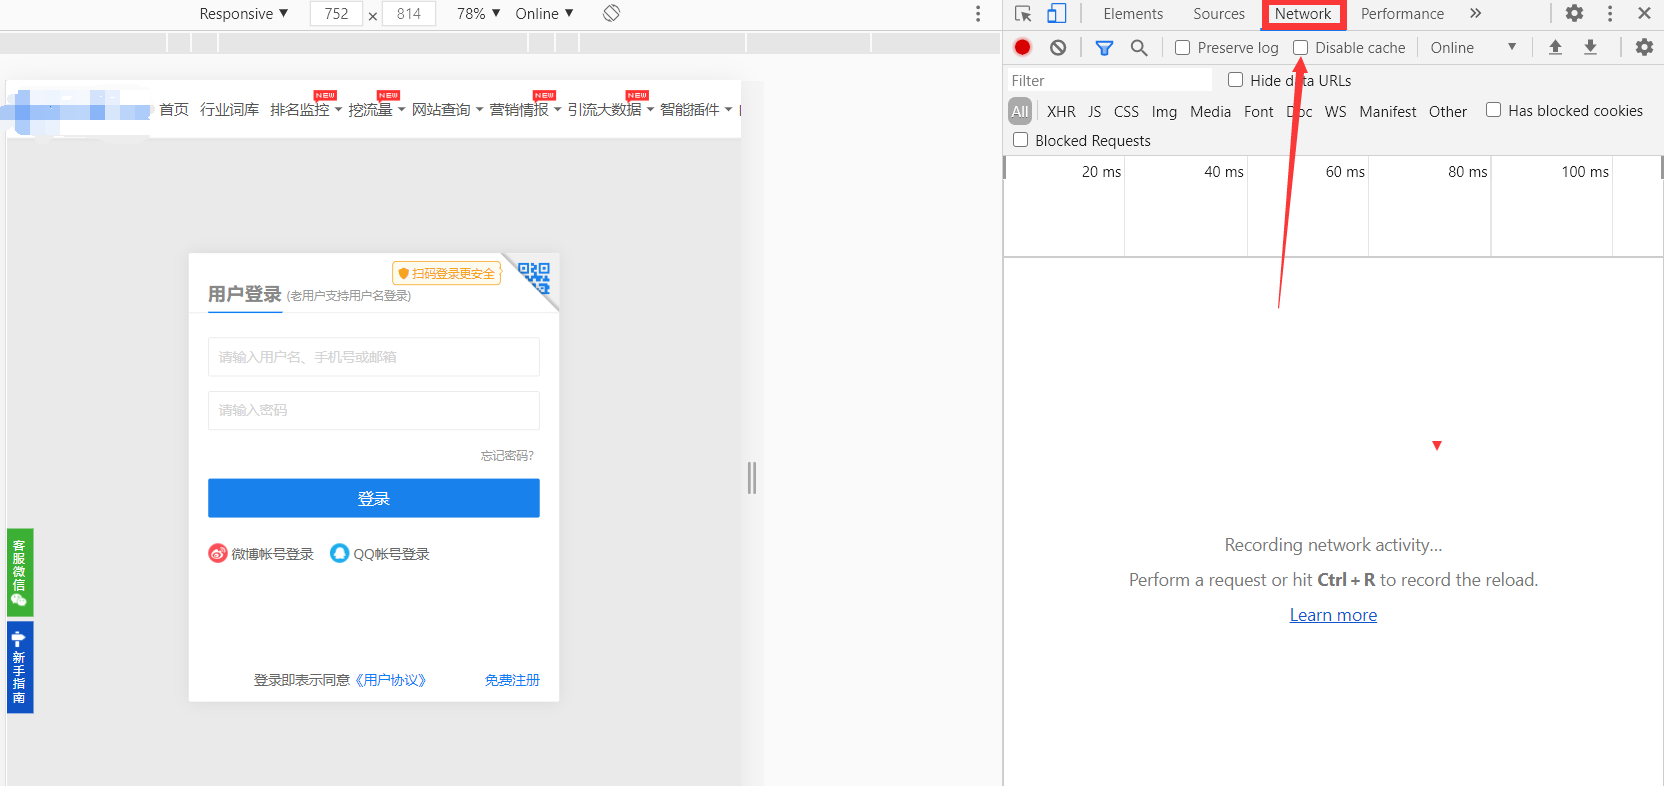Enable Disable cache checkbox
The width and height of the screenshot is (1664, 786).
point(1300,48)
